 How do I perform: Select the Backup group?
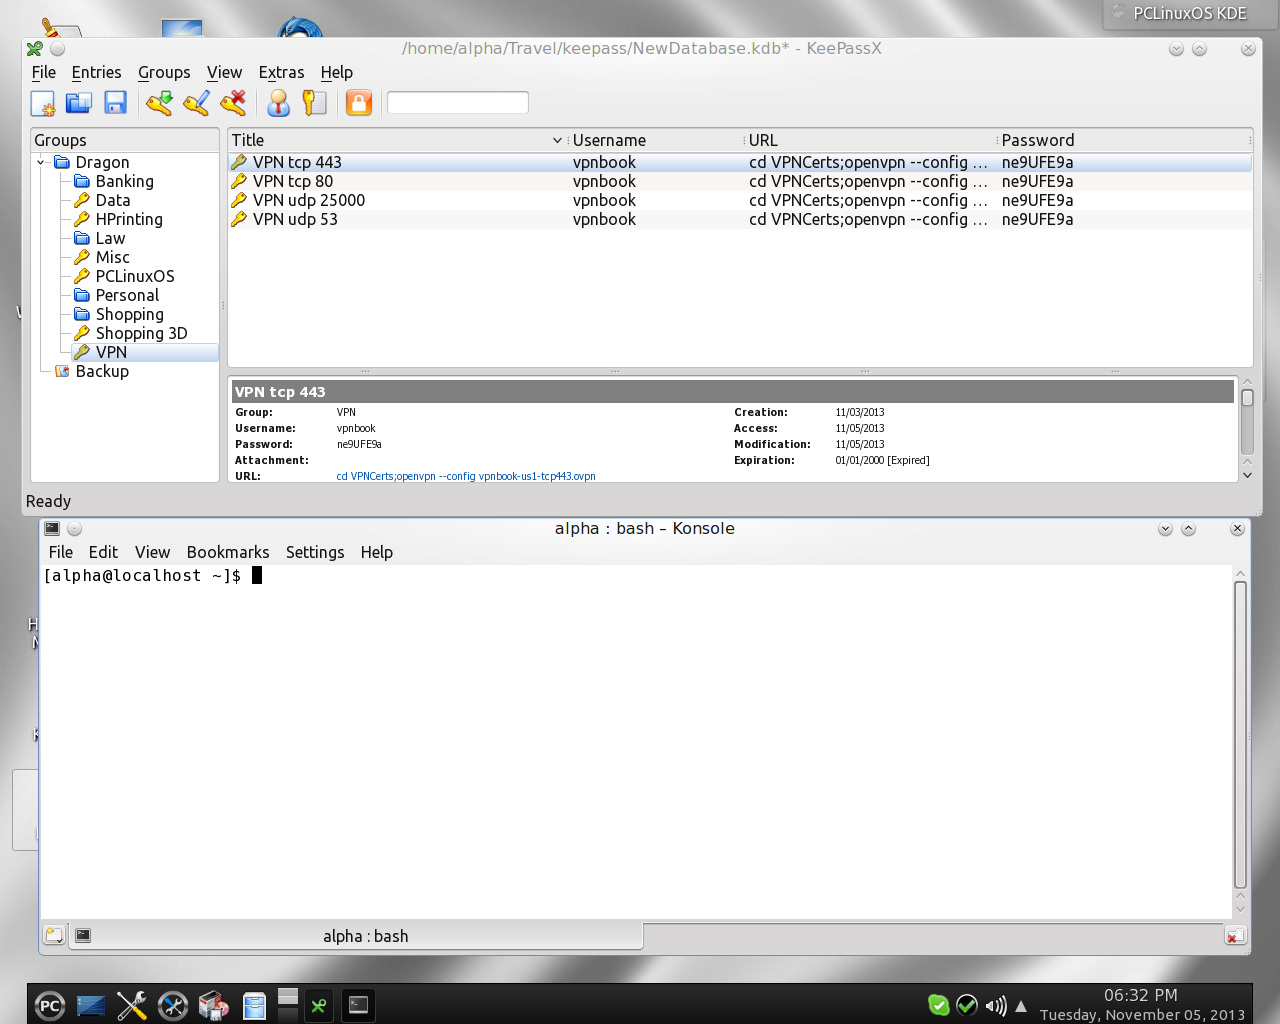point(102,371)
